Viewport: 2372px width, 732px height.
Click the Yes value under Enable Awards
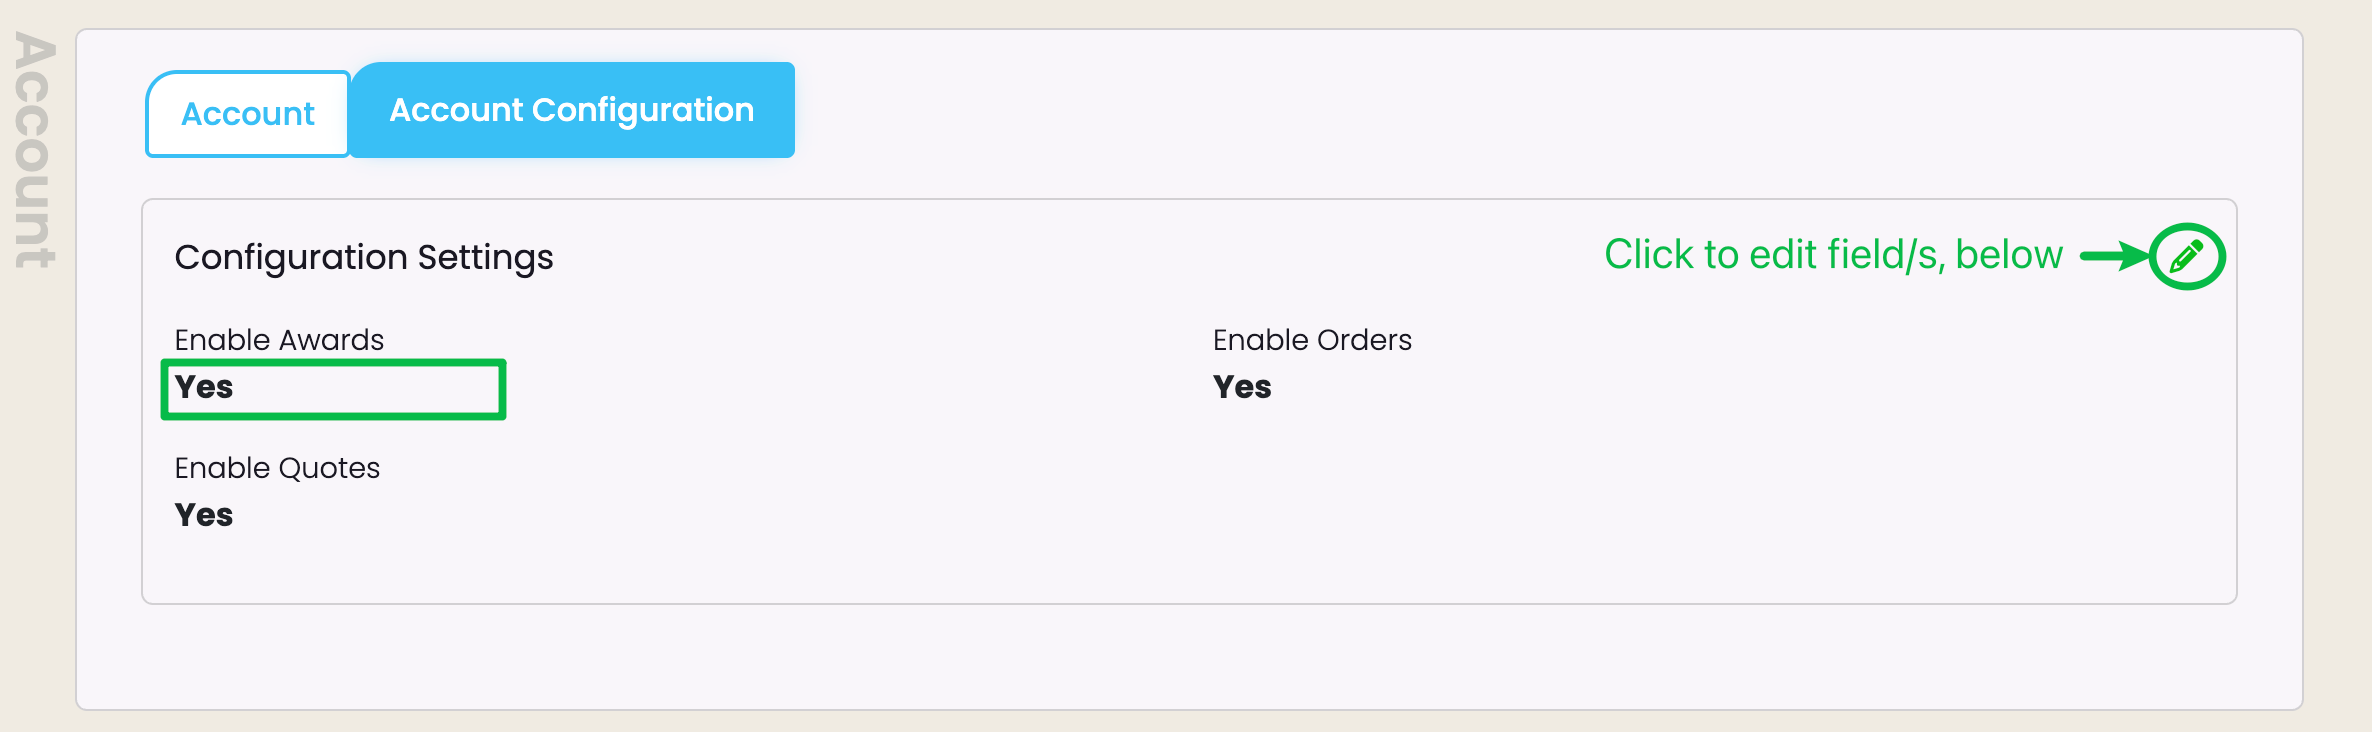click(204, 387)
